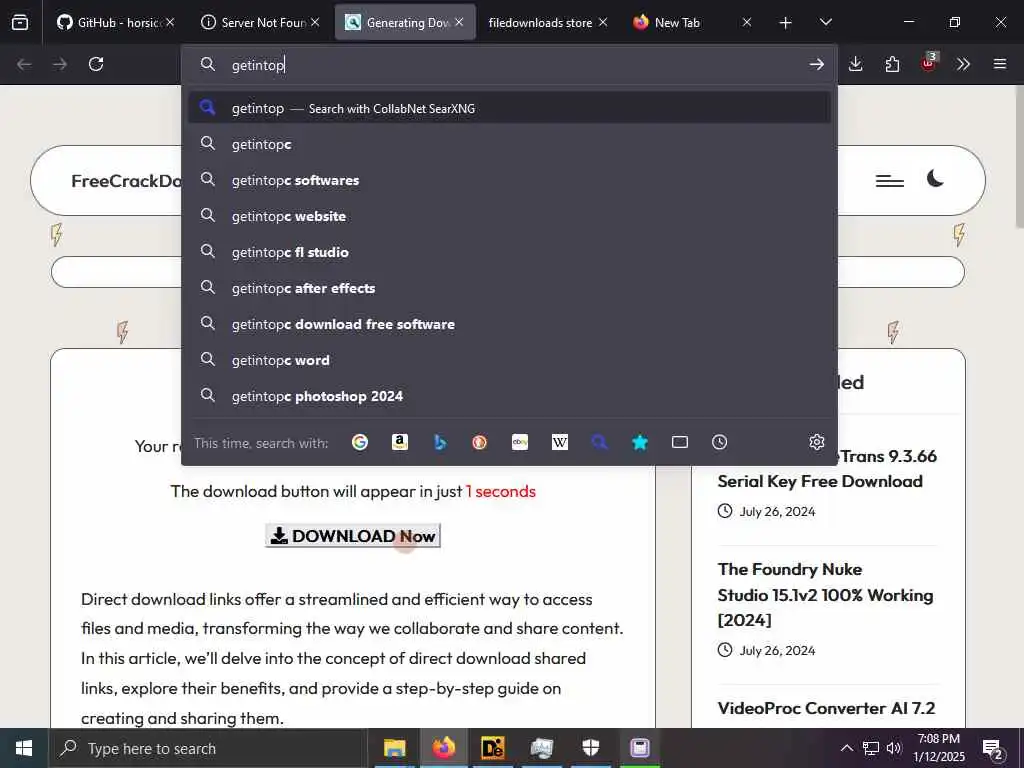Search this time with DuckDuckGo
1024x768 pixels.
point(479,442)
